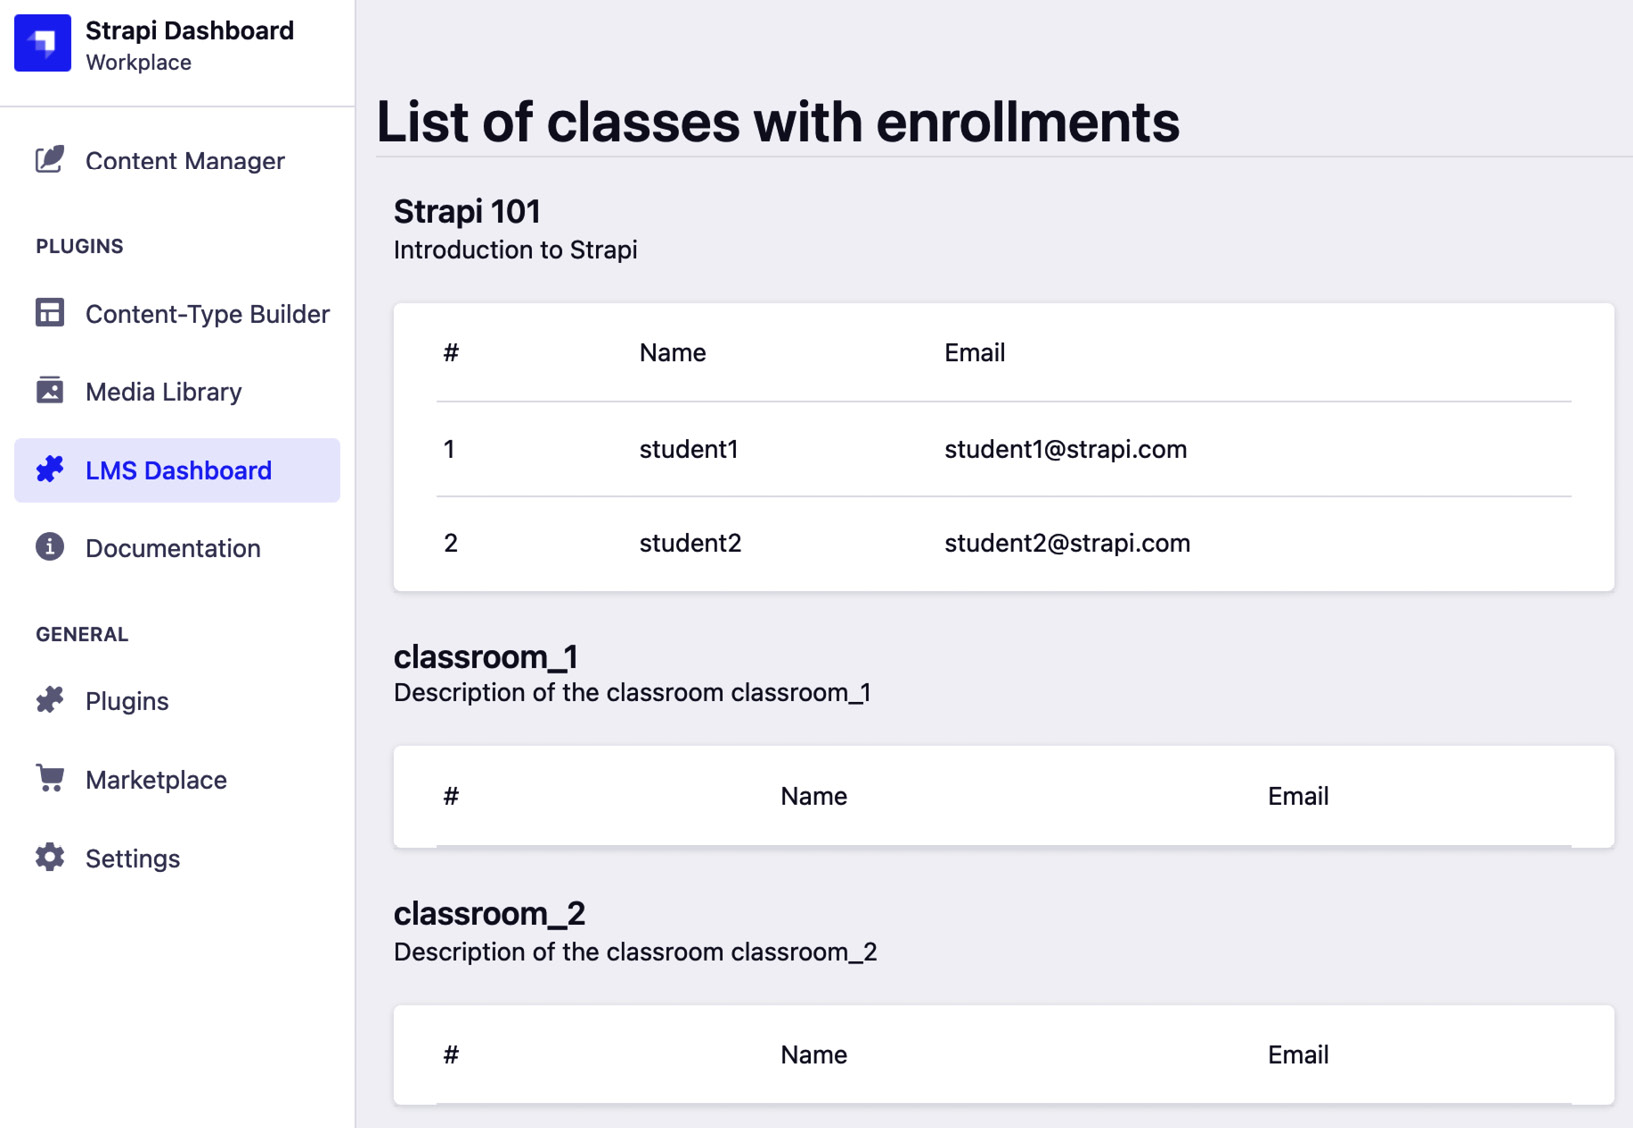Click the # column header in classroom_2 table
This screenshot has width=1633, height=1128.
tap(451, 1055)
